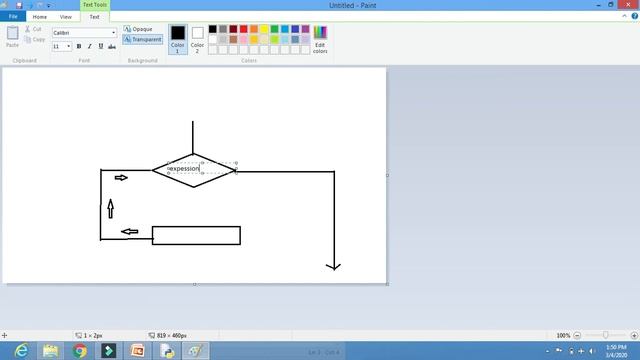Switch to the Home ribbon tab
Viewport: 640px width, 360px height.
point(40,17)
